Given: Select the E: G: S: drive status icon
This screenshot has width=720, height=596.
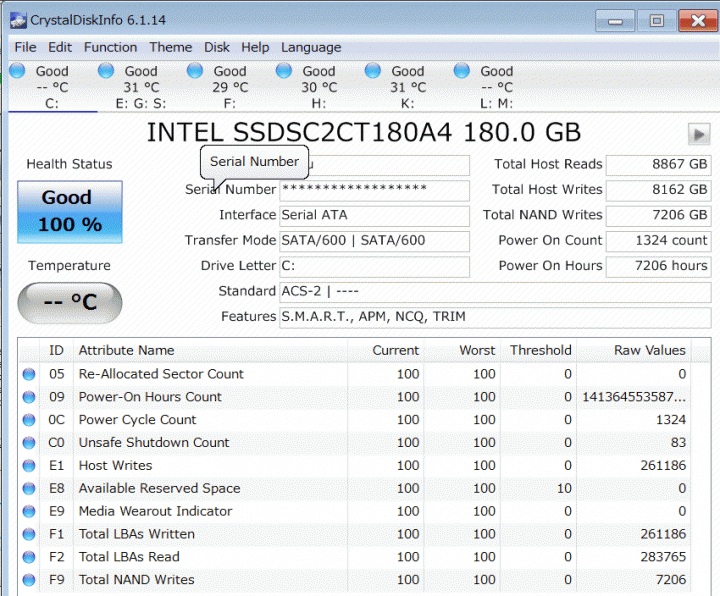Looking at the screenshot, I should pos(106,70).
